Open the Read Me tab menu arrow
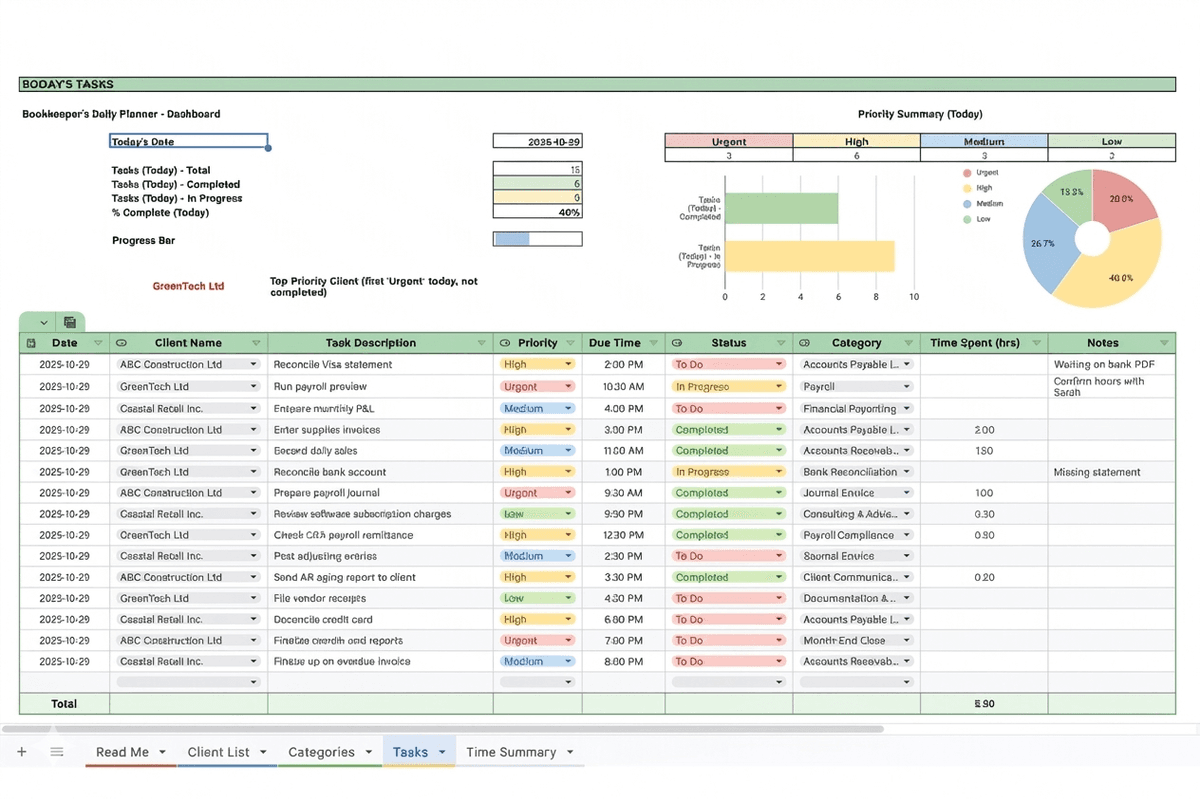 pos(163,752)
